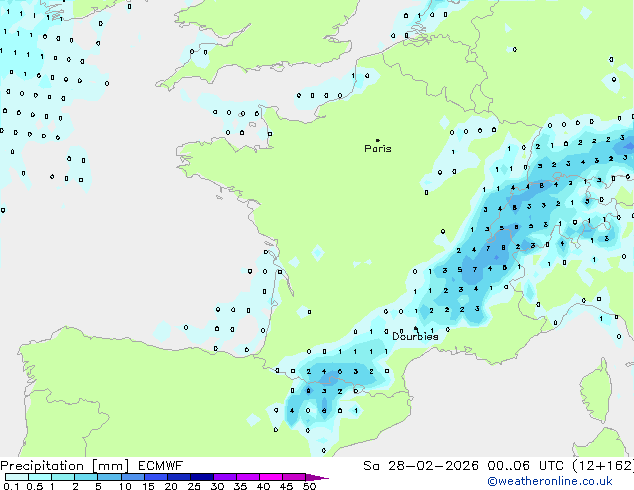Click the '45' legend scale value
Viewport: 634px width, 490px height.
(286, 486)
